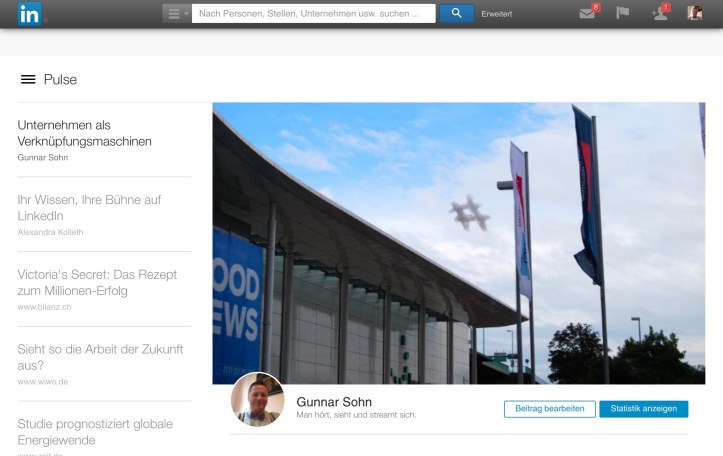Open the profile avatar menu in header
Image resolution: width=723 pixels, height=456 pixels.
(694, 13)
